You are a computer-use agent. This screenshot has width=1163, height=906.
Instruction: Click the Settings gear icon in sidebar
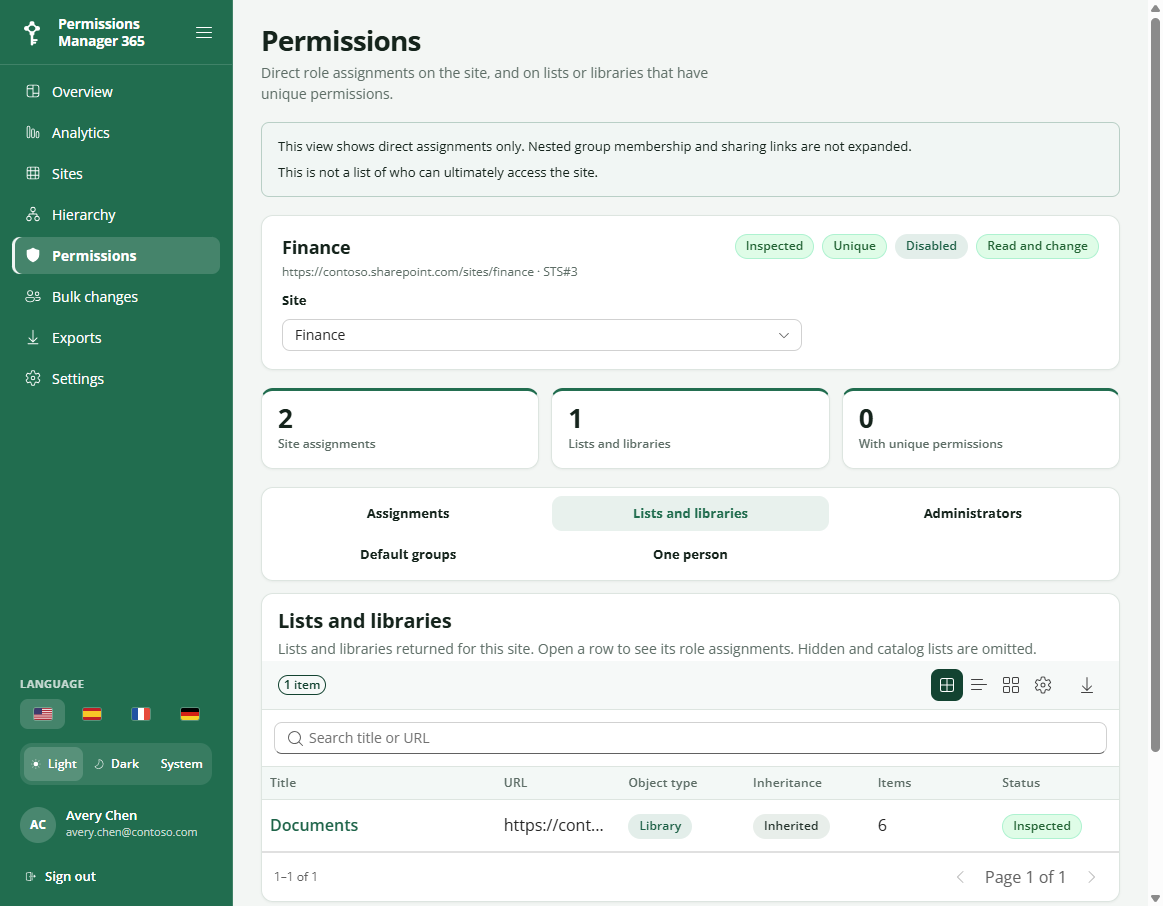(x=33, y=378)
